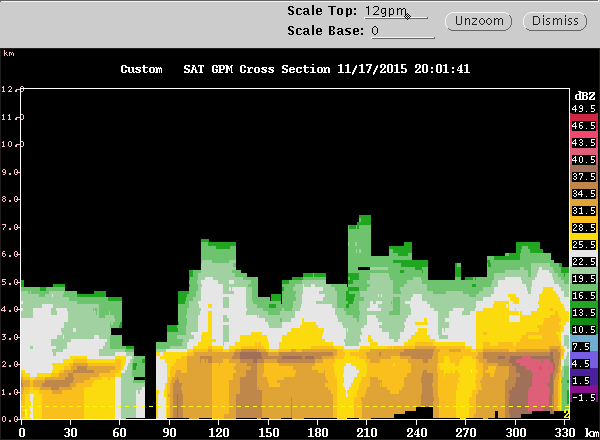Click the cross section title text

click(295, 69)
